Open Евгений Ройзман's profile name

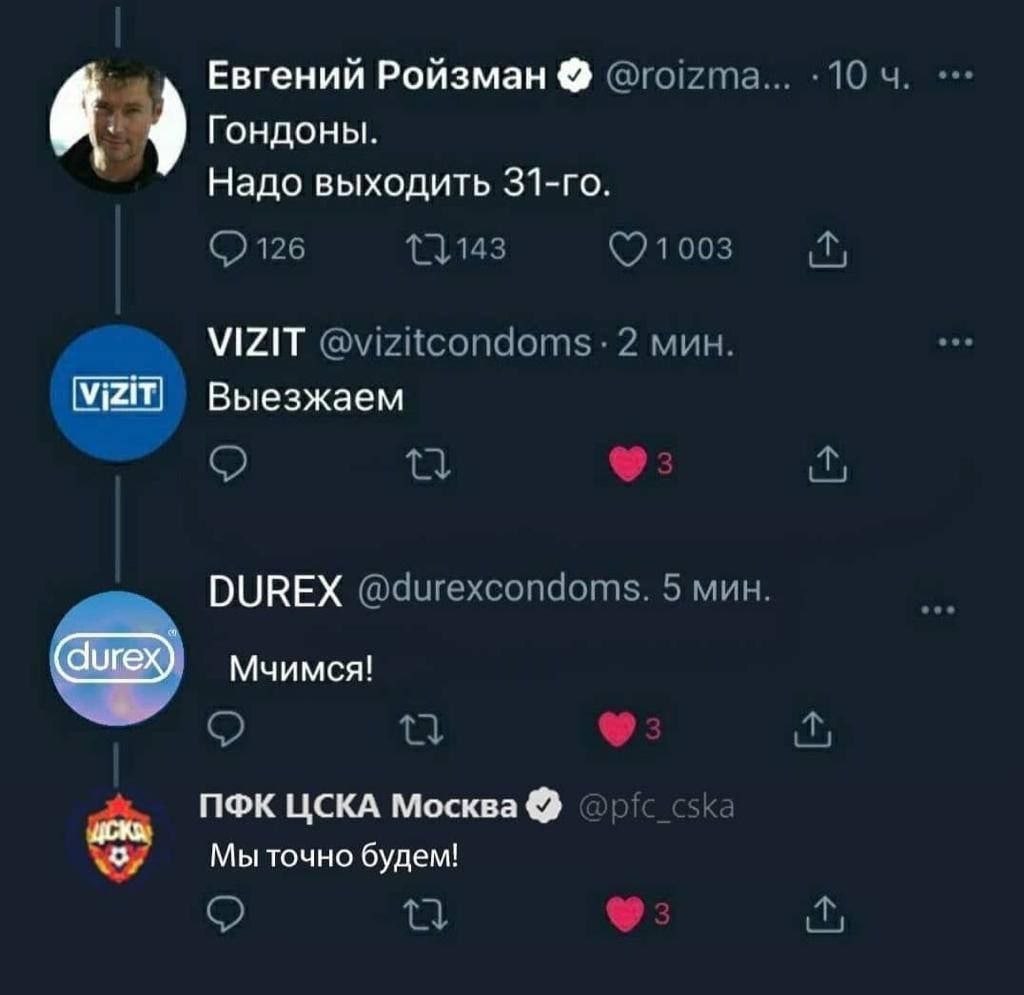point(377,76)
